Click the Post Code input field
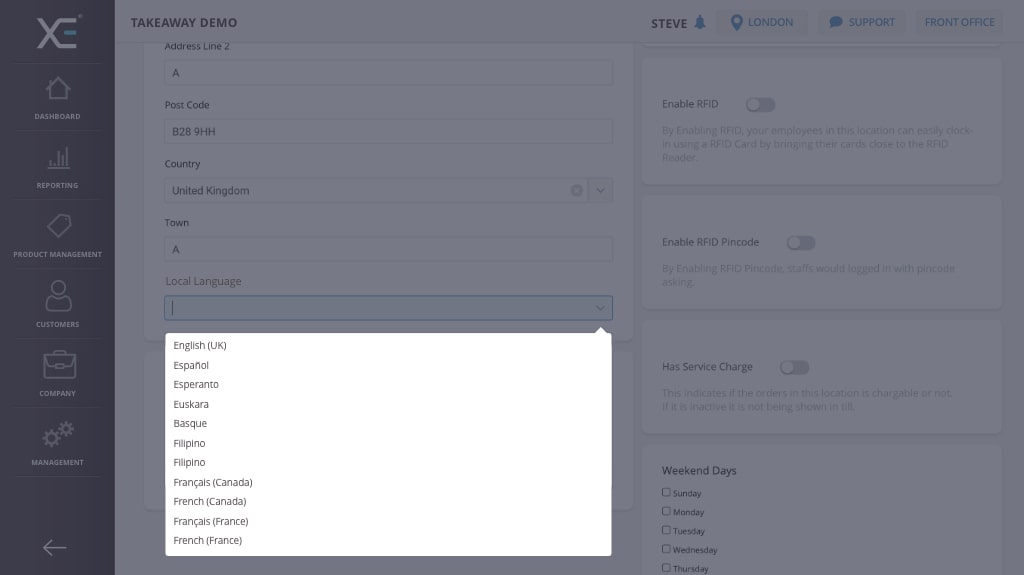1024x575 pixels. pyautogui.click(x=388, y=131)
